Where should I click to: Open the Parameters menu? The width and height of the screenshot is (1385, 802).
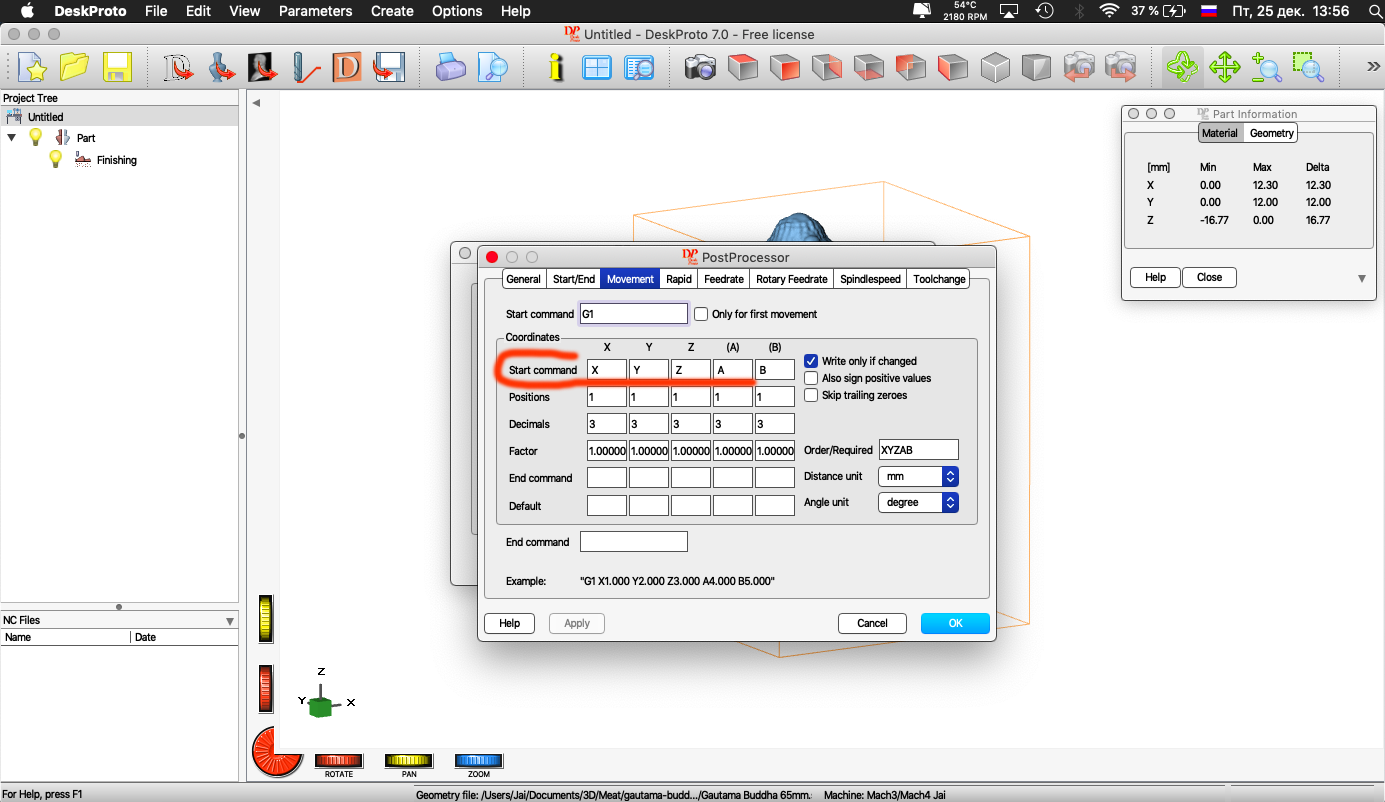(315, 11)
